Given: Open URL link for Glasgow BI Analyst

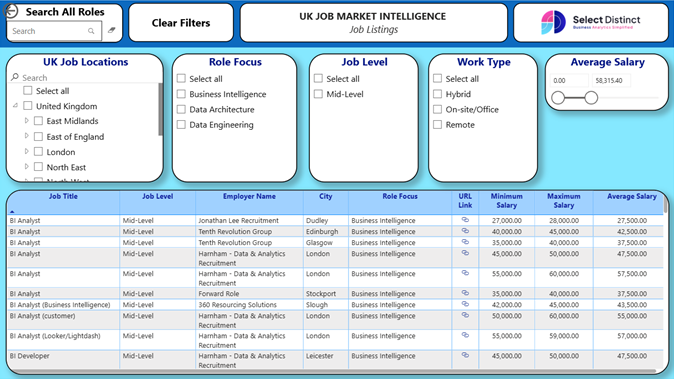Looking at the screenshot, I should 465,242.
